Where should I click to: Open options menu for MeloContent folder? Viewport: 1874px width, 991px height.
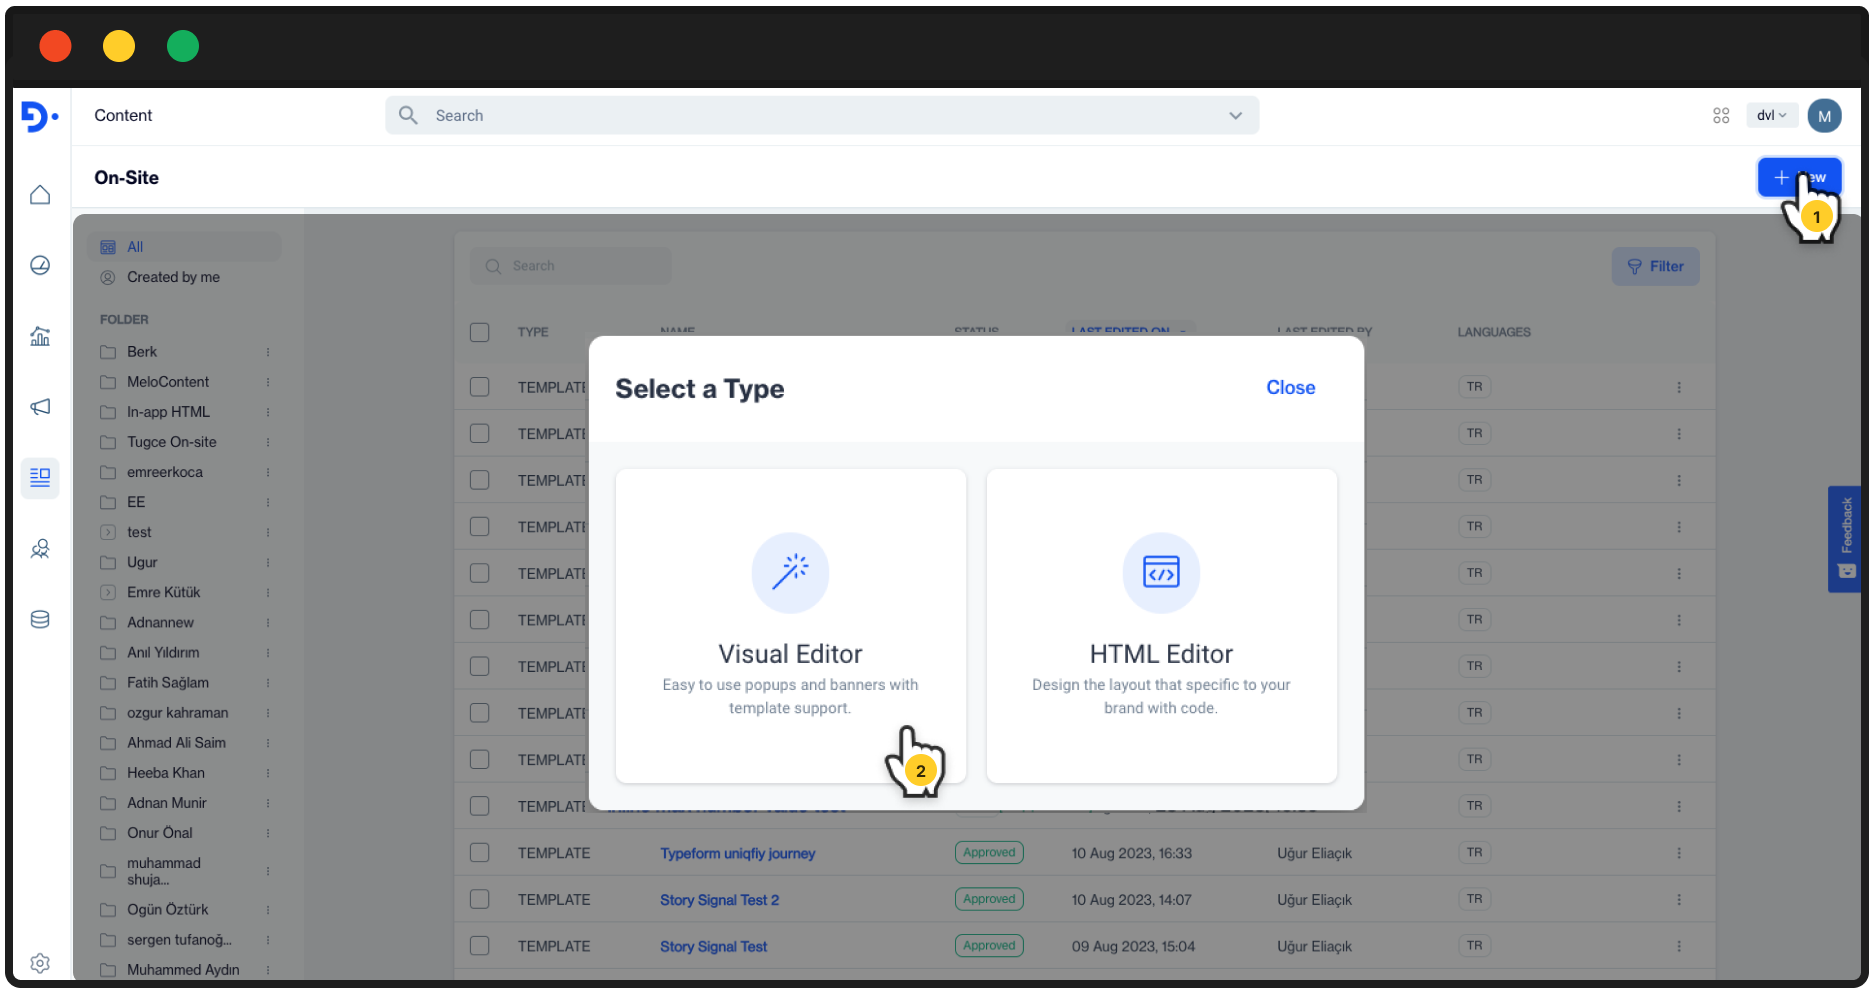click(x=268, y=382)
